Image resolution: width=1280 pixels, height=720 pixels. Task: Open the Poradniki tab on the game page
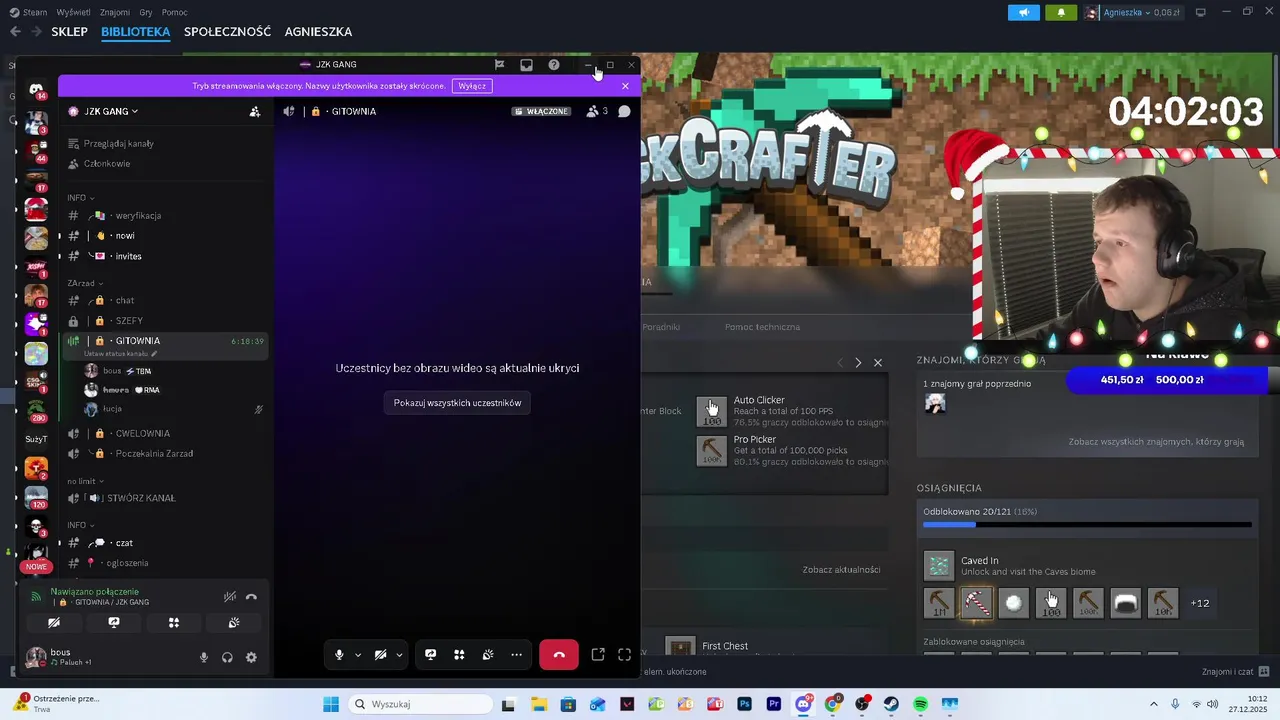click(661, 327)
